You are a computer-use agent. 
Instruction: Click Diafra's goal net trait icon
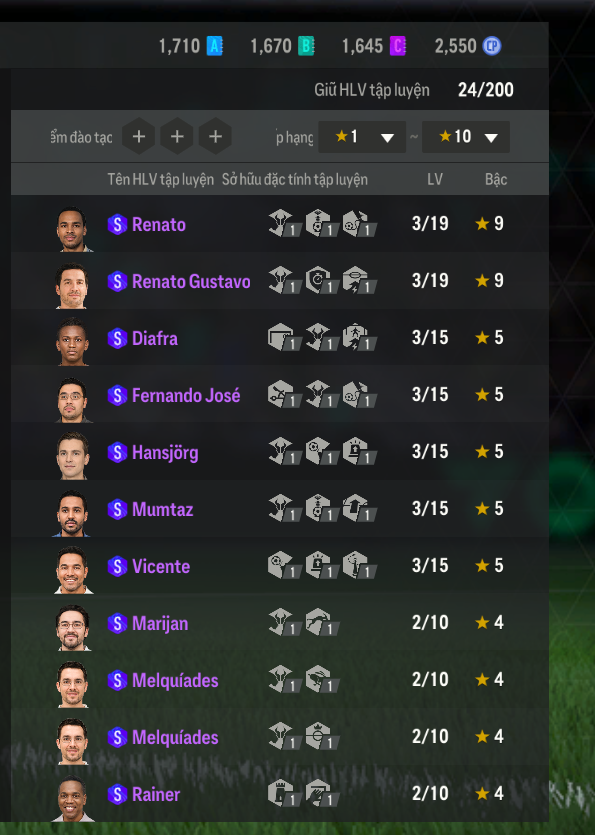(x=284, y=337)
